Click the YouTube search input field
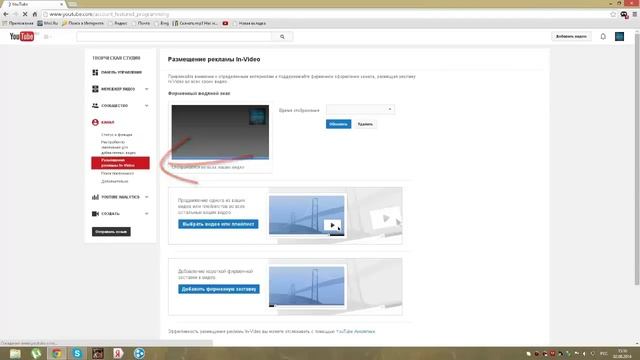Viewport: 640px width, 360px height. click(174, 37)
